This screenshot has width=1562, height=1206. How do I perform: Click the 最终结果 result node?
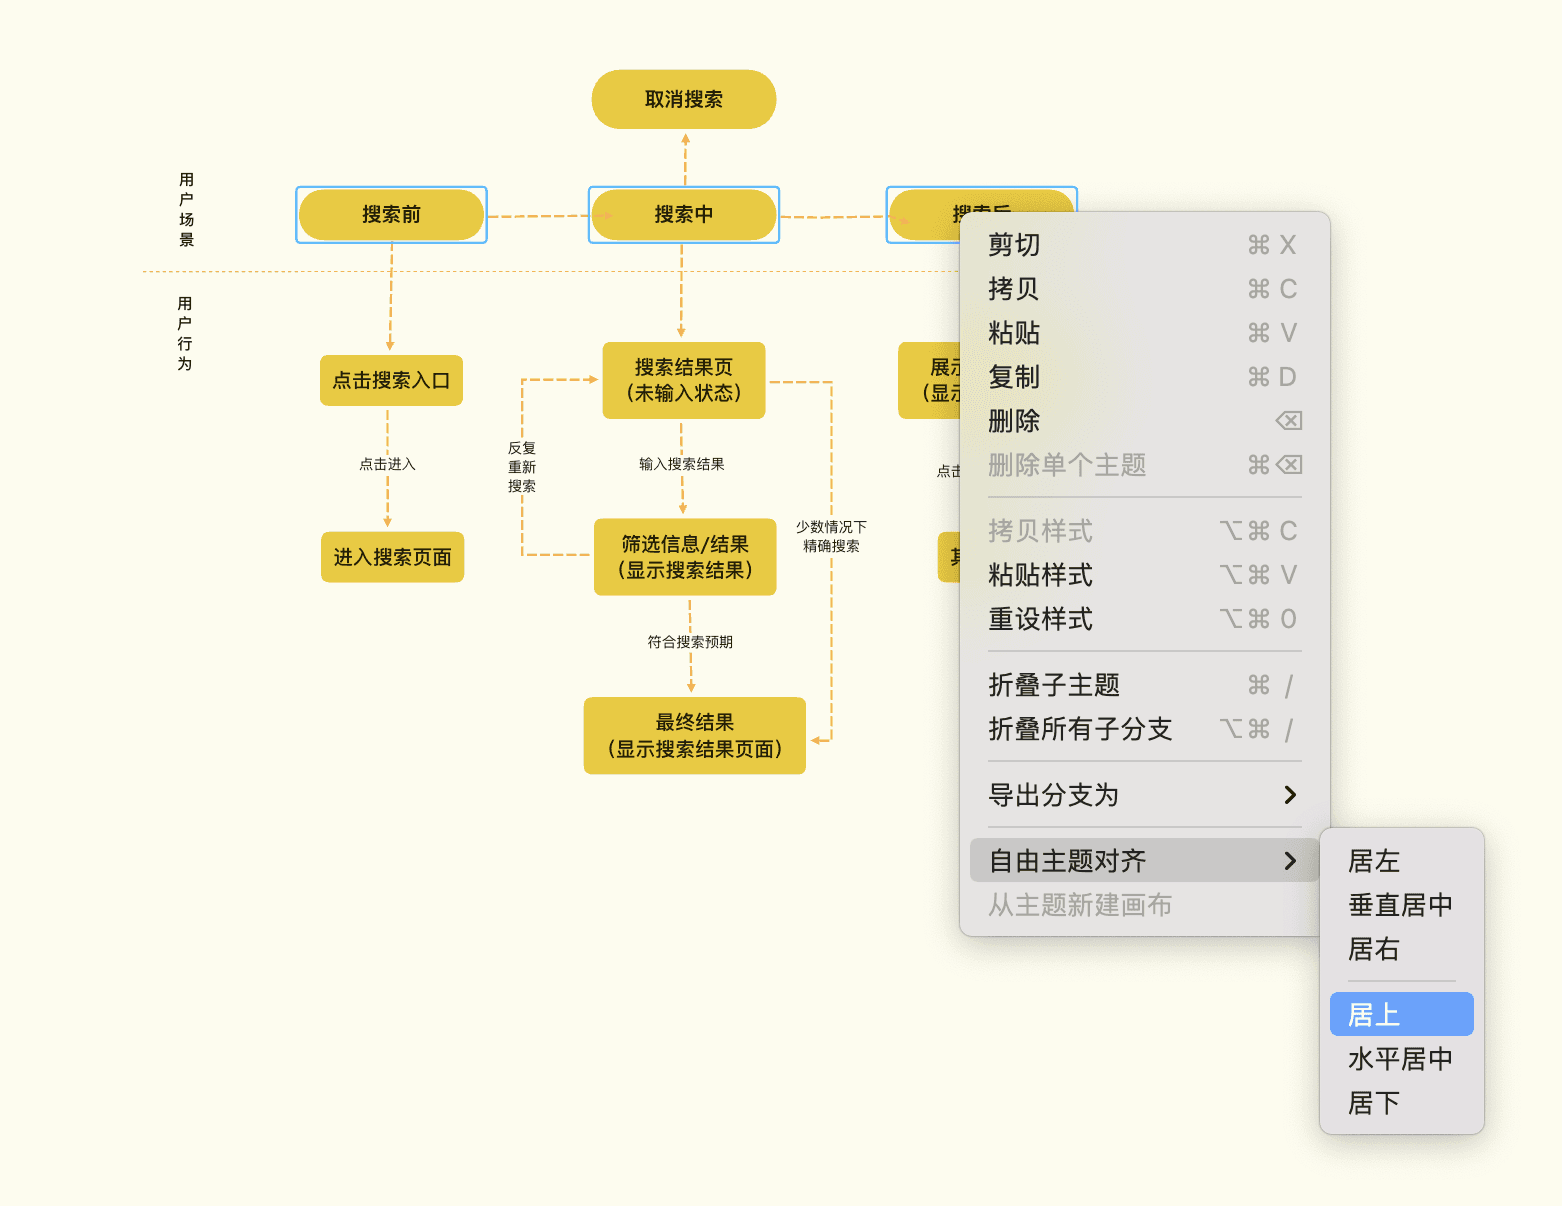tap(694, 735)
